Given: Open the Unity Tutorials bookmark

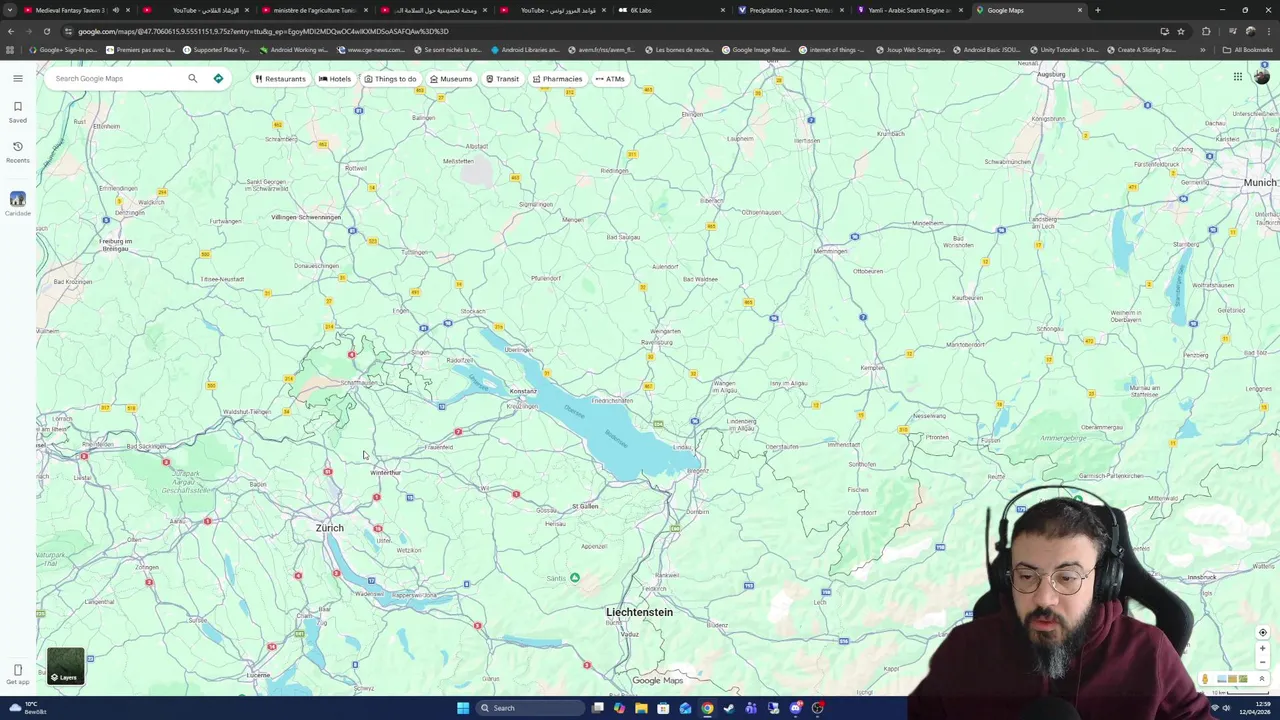Looking at the screenshot, I should point(1063,50).
